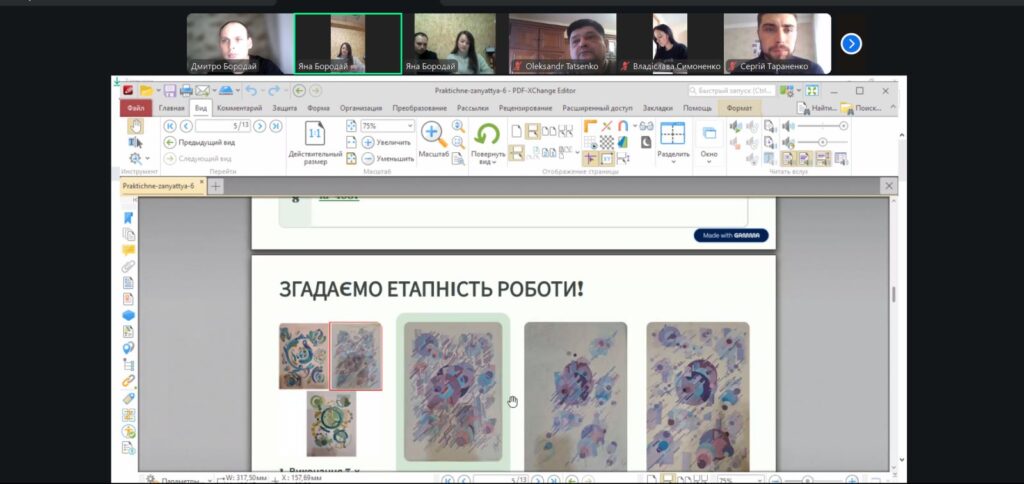Expand the Window dropdown in the ribbon
The image size is (1024, 484).
pos(709,156)
